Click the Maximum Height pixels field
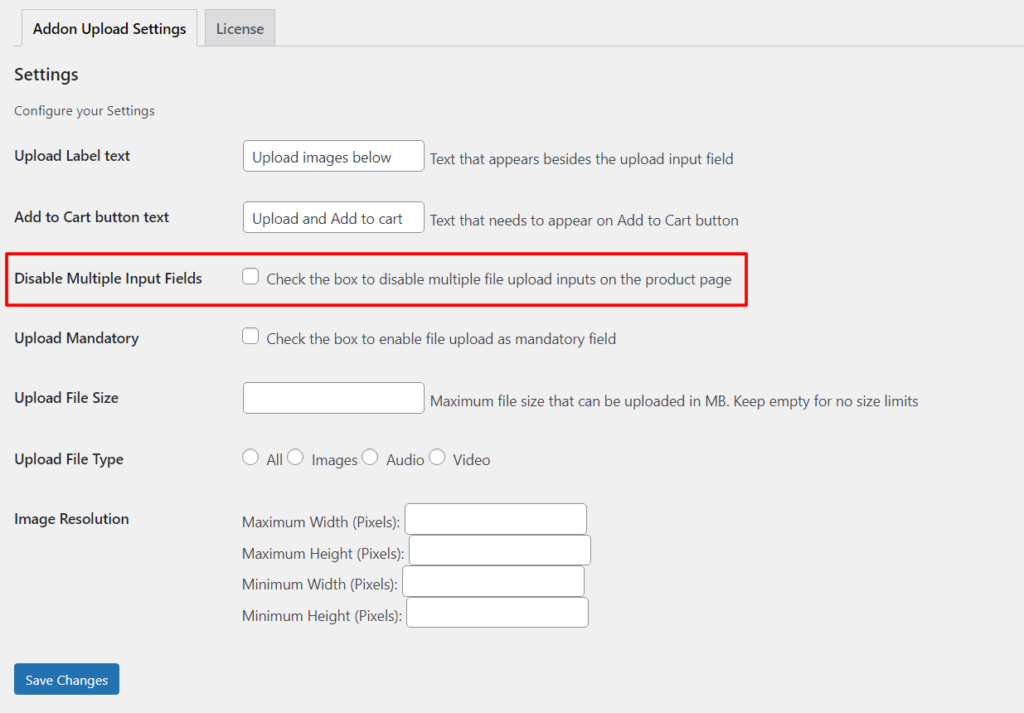The width and height of the screenshot is (1024, 713). (500, 550)
